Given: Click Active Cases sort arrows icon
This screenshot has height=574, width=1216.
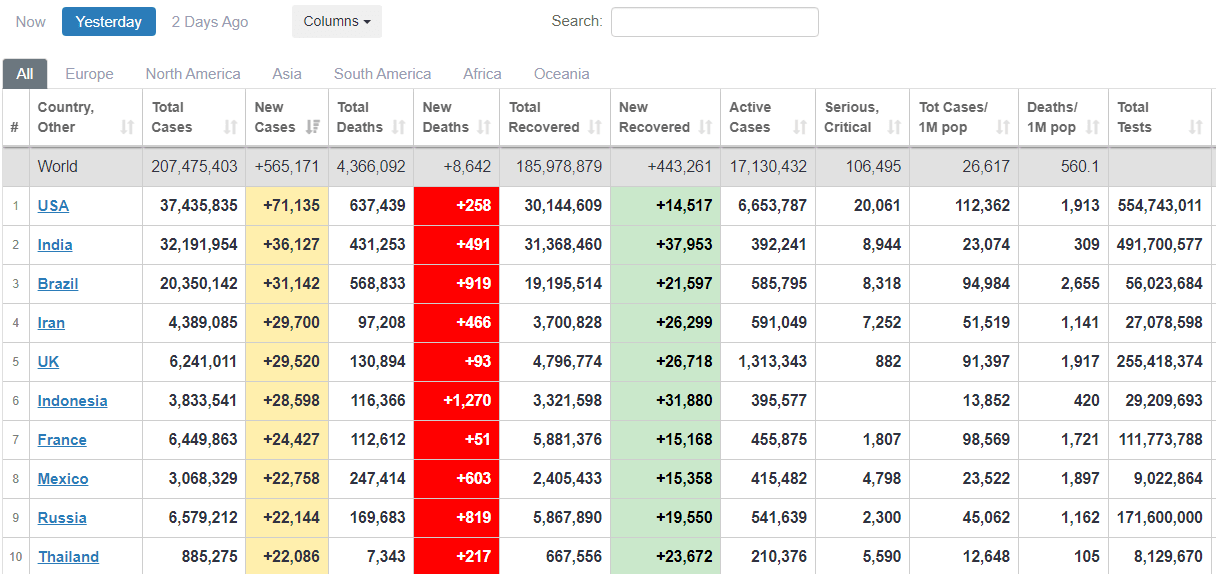Looking at the screenshot, I should click(800, 127).
